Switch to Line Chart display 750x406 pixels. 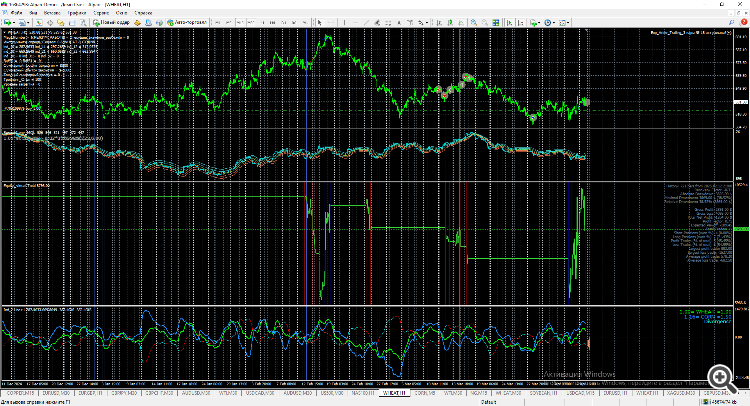point(461,22)
